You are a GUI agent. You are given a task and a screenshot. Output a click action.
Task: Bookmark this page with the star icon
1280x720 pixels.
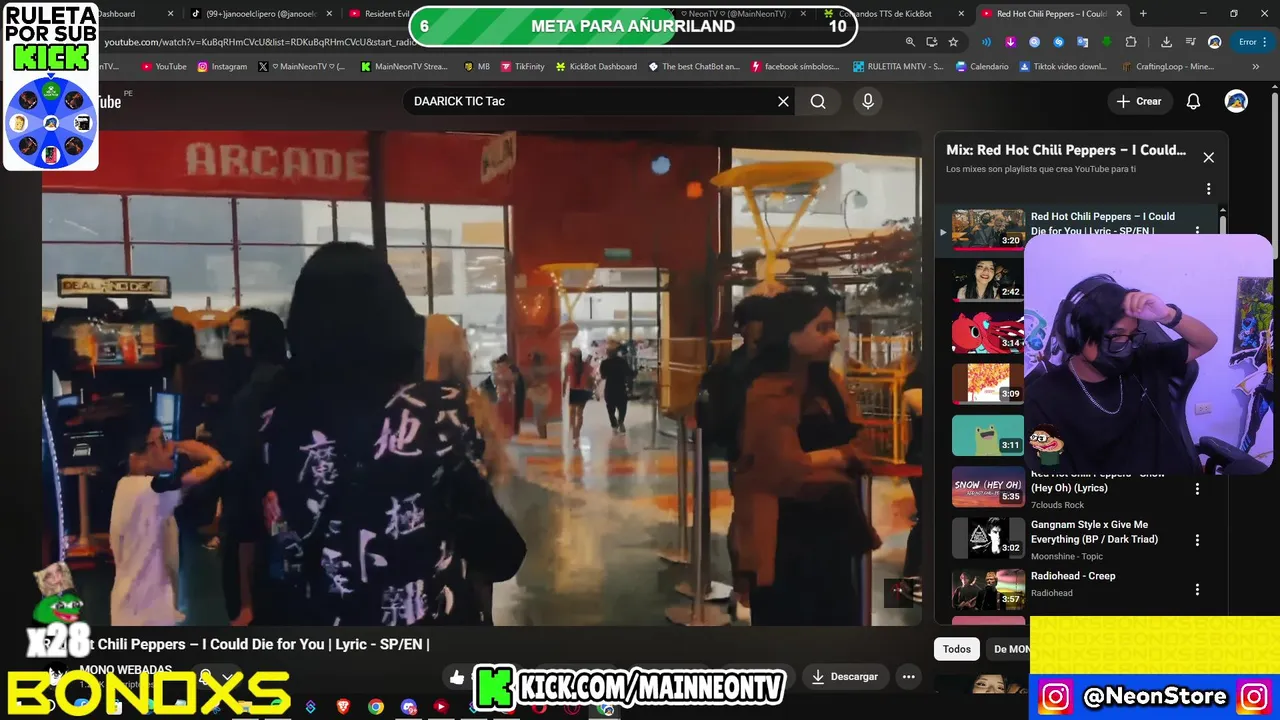(953, 42)
